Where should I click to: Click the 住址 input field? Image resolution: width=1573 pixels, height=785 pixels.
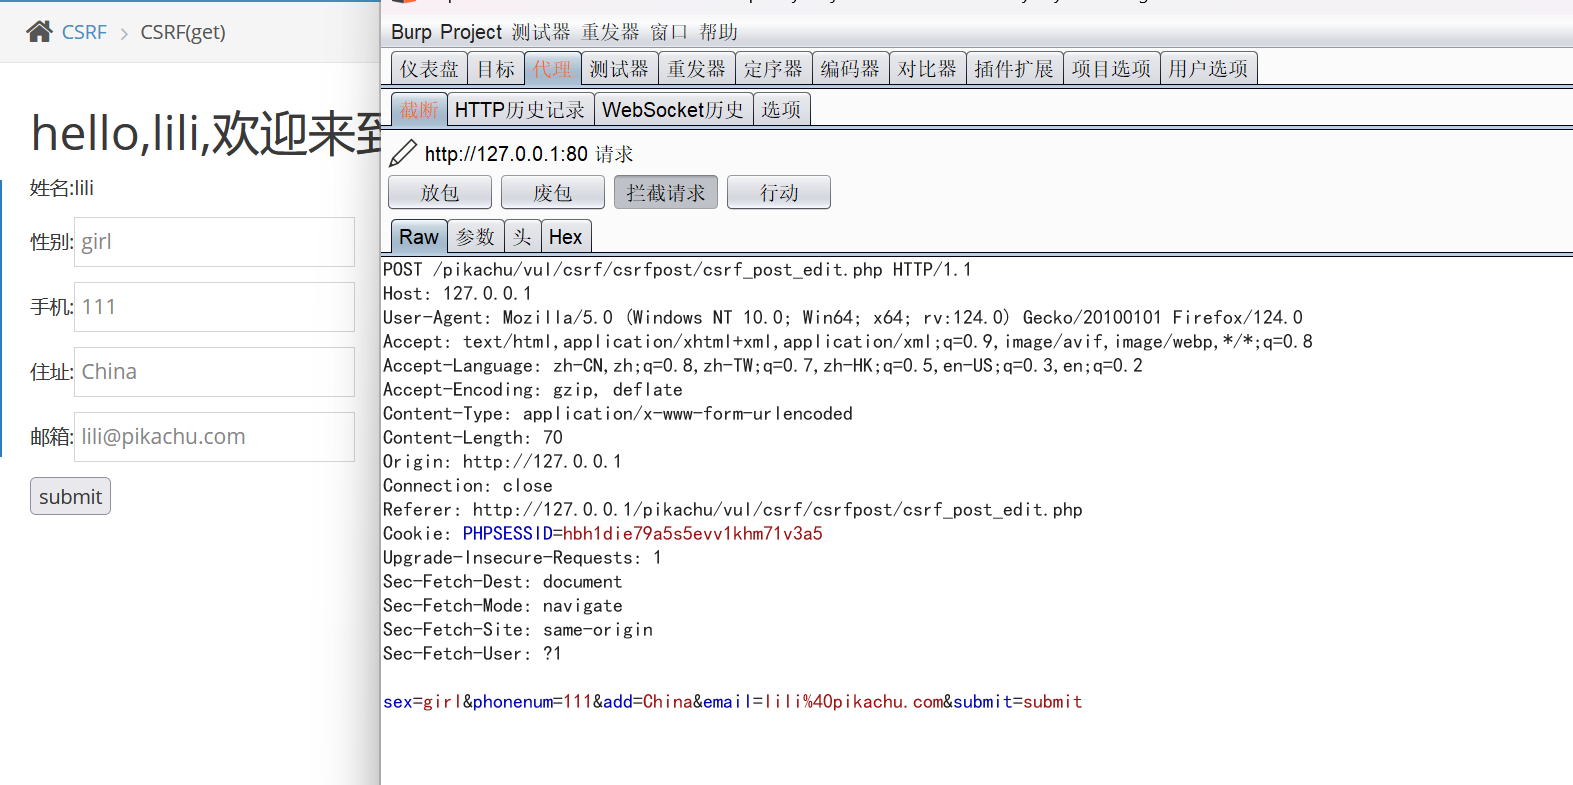[x=214, y=372]
